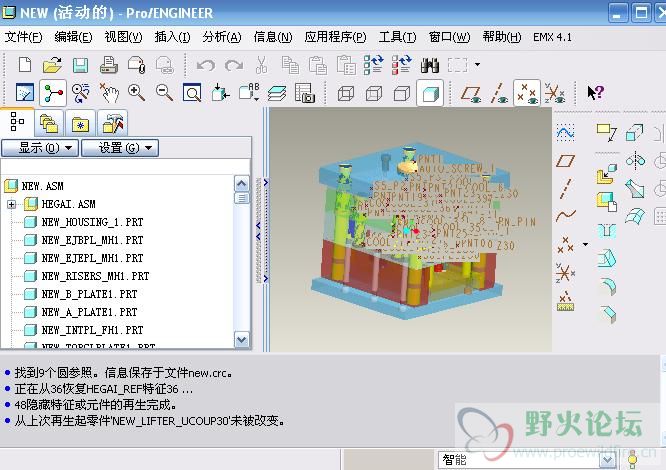
Task: Toggle datum points display
Action: (527, 93)
